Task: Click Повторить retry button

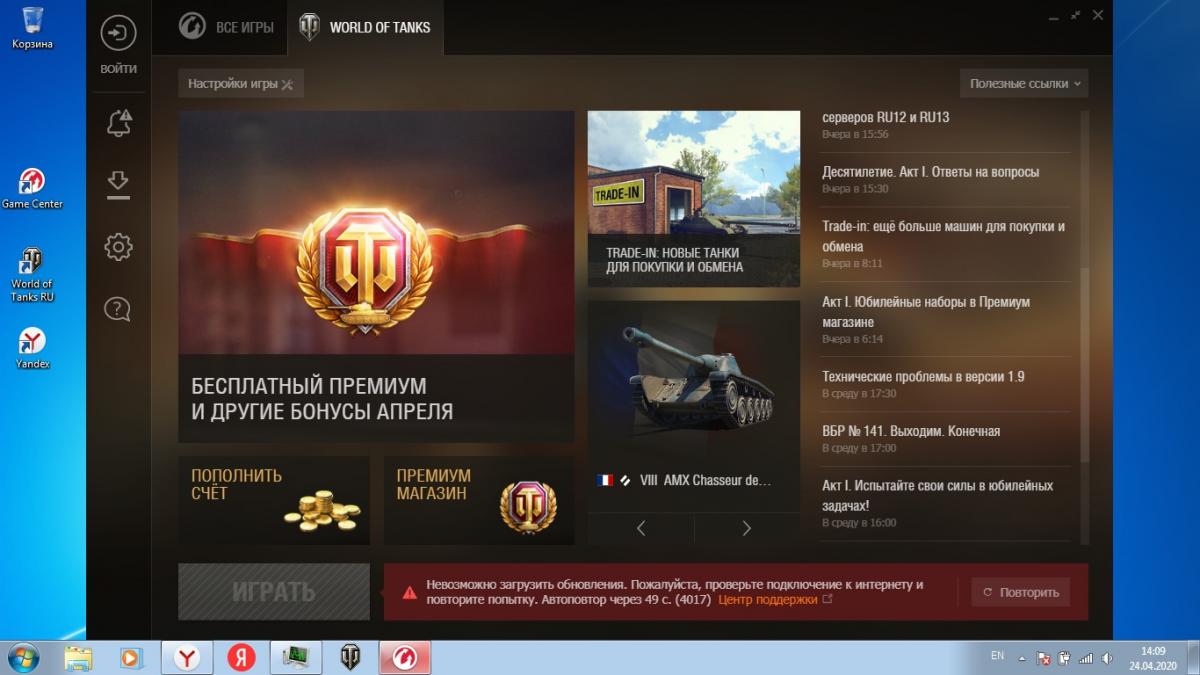Action: tap(1020, 592)
